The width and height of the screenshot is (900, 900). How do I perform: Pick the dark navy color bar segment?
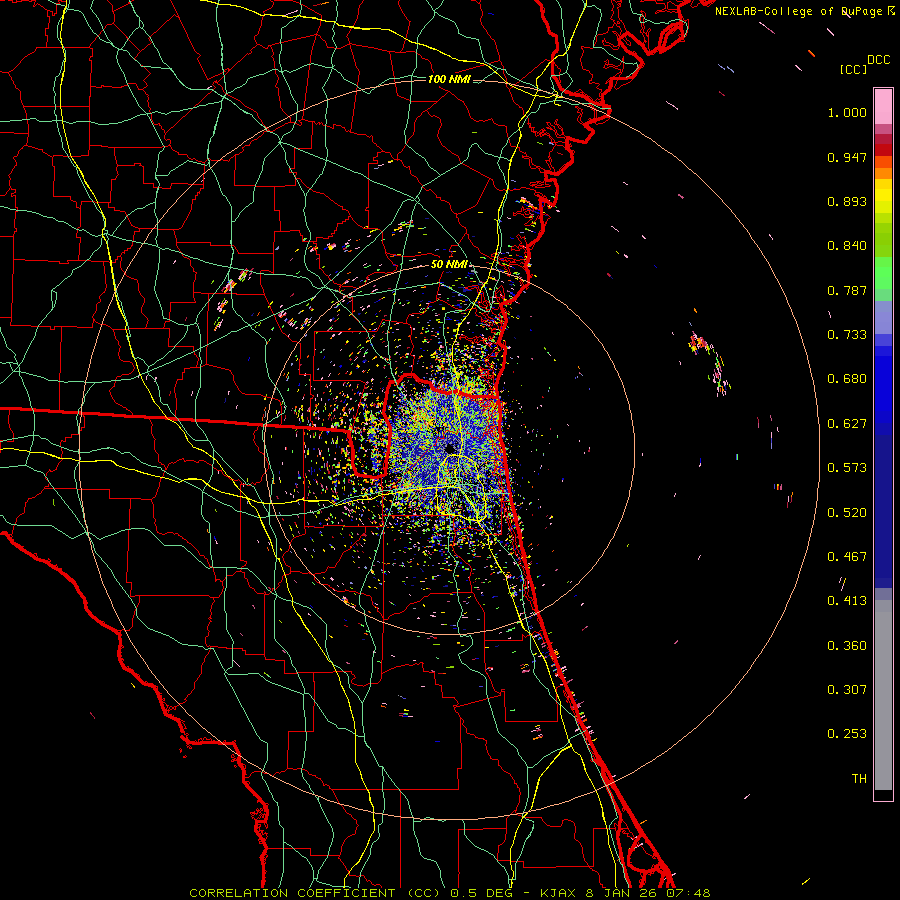tap(883, 511)
